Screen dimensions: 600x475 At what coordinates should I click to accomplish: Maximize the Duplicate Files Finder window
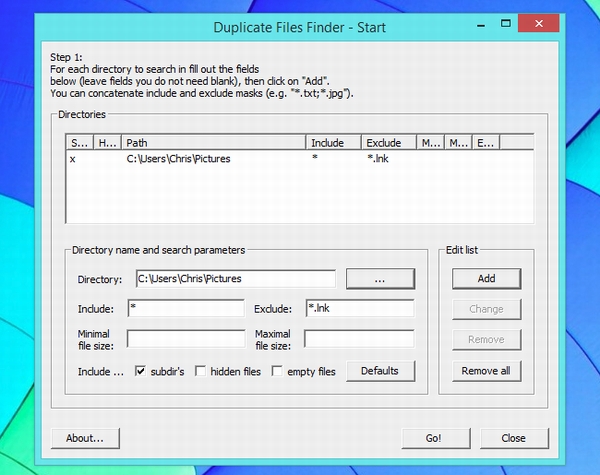(506, 24)
